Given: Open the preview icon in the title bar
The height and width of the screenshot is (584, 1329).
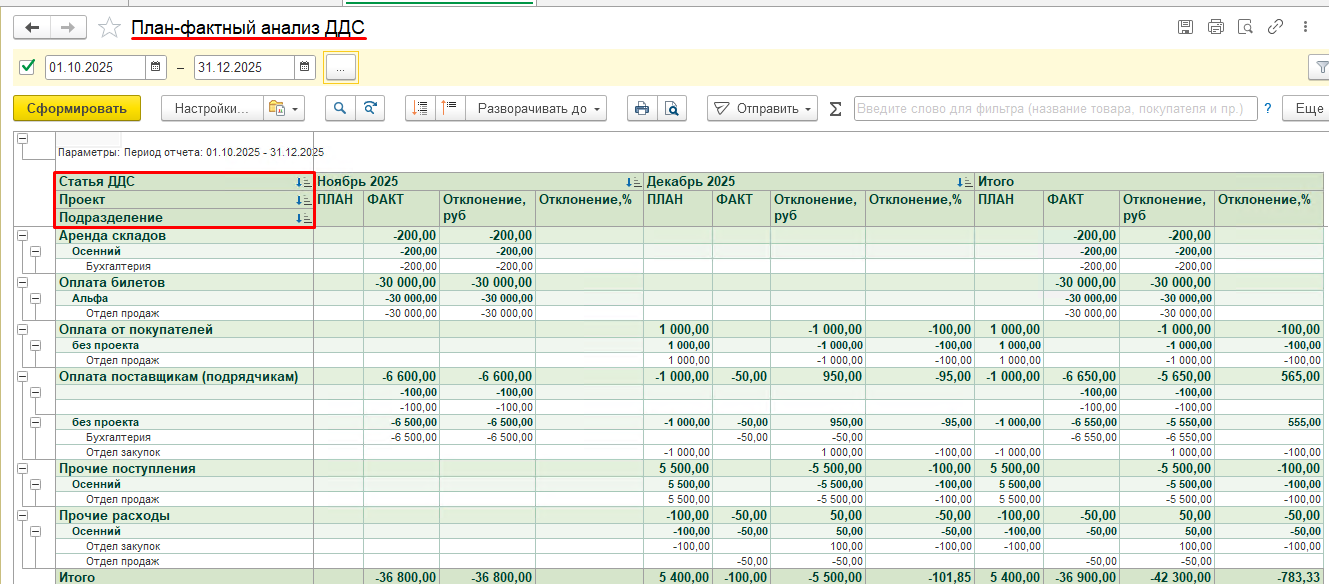Looking at the screenshot, I should pyautogui.click(x=1245, y=27).
